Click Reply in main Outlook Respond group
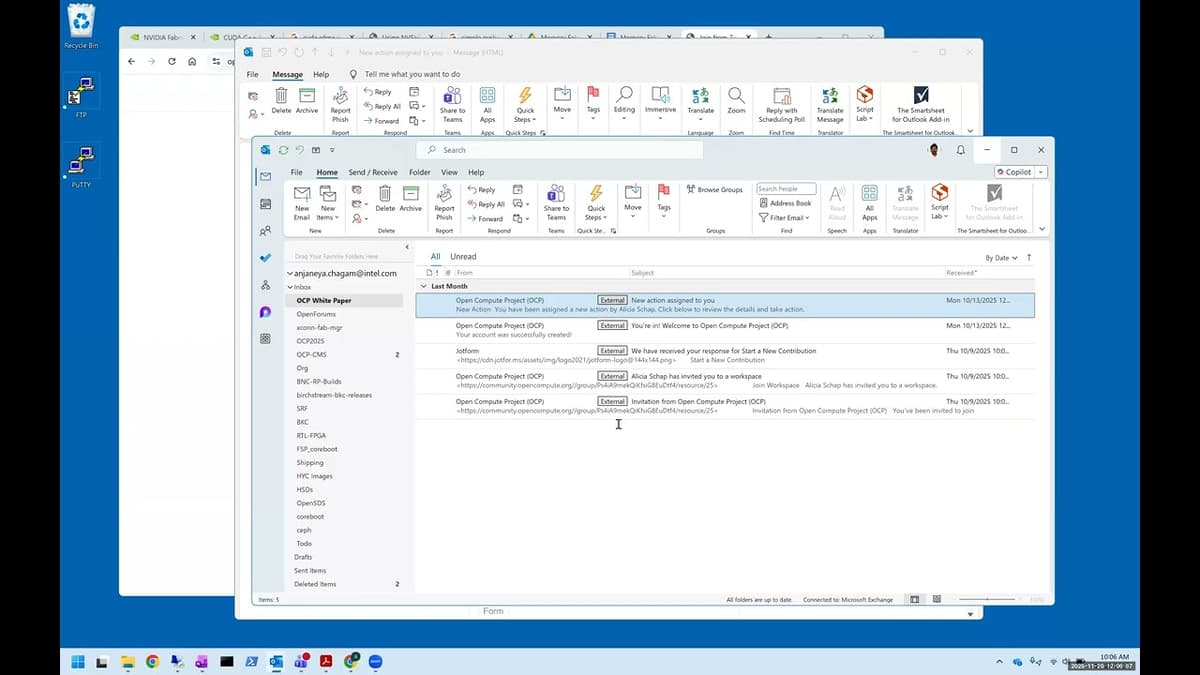The image size is (1200, 675). pyautogui.click(x=481, y=189)
